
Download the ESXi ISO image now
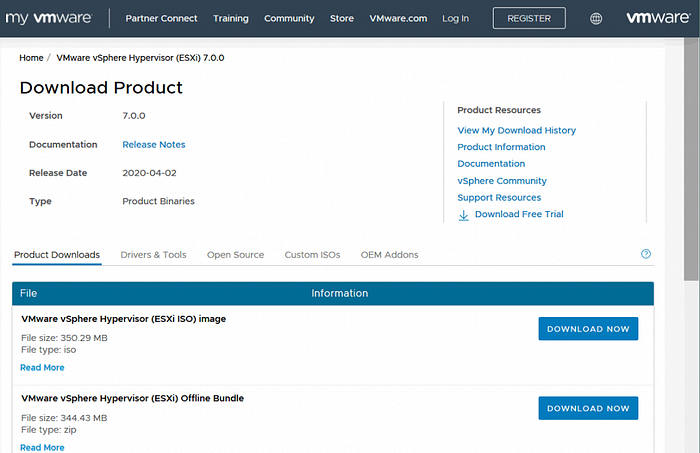(x=588, y=329)
